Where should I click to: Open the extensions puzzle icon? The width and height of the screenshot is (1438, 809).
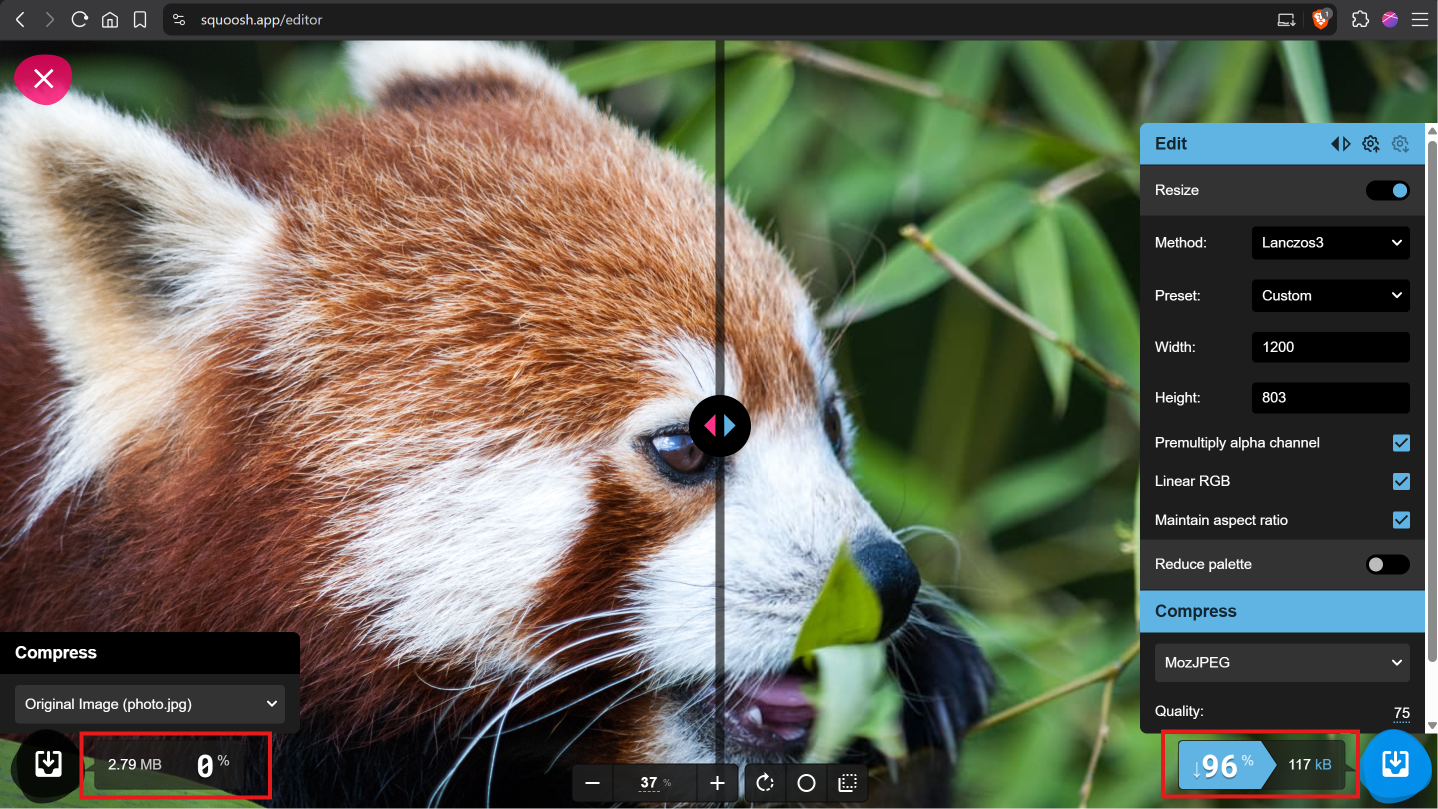pos(1360,19)
